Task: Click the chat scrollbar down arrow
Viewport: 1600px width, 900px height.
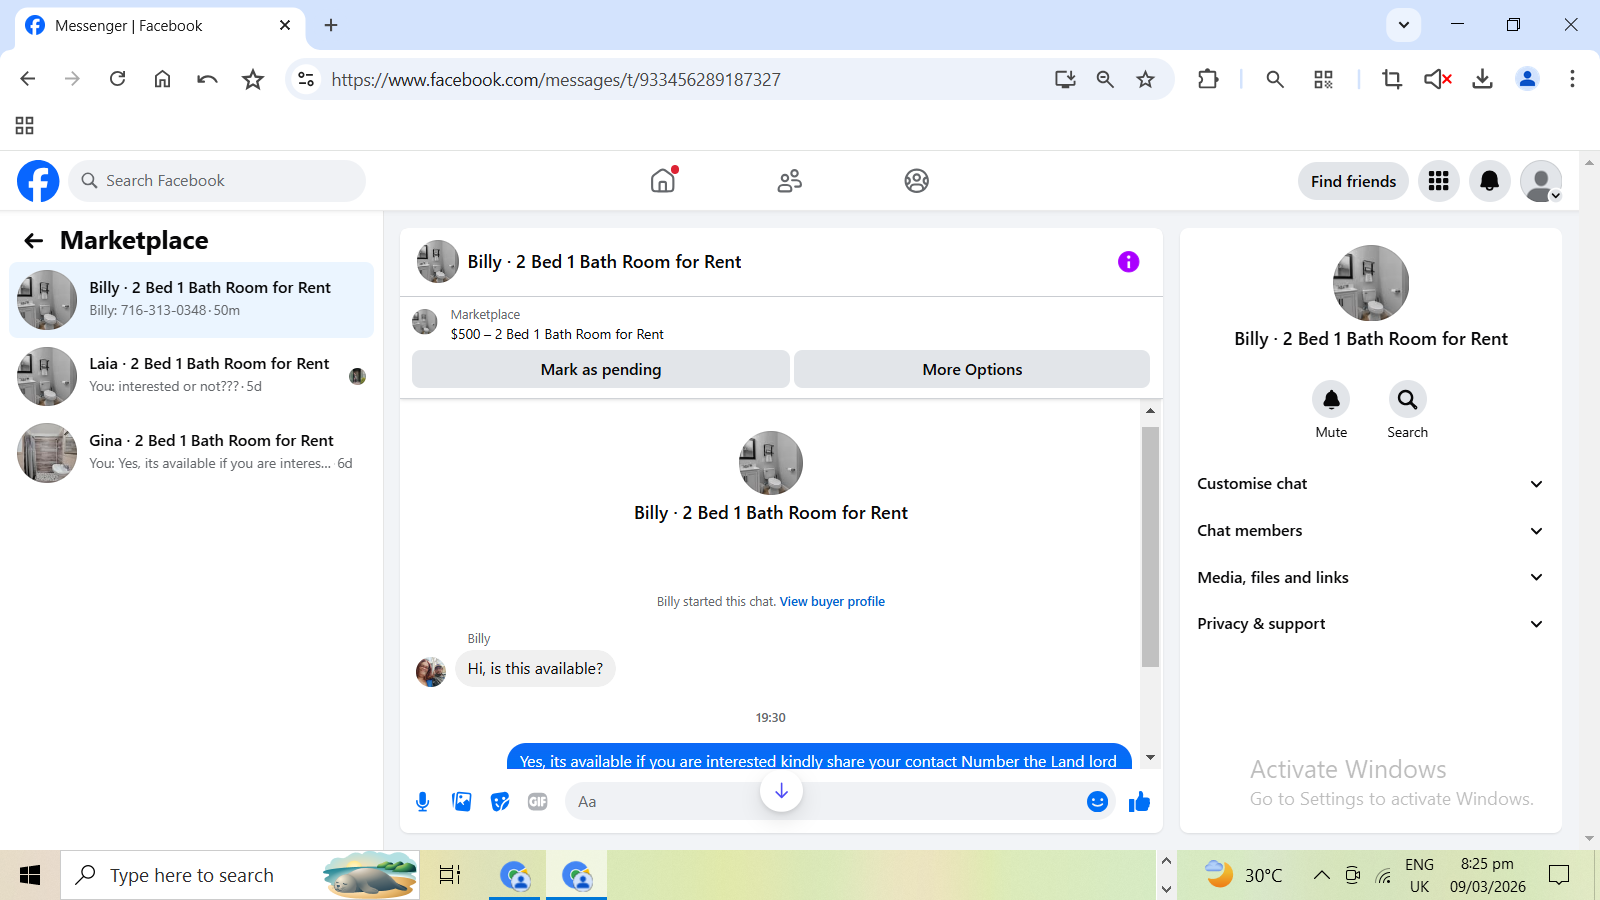Action: 1150,758
